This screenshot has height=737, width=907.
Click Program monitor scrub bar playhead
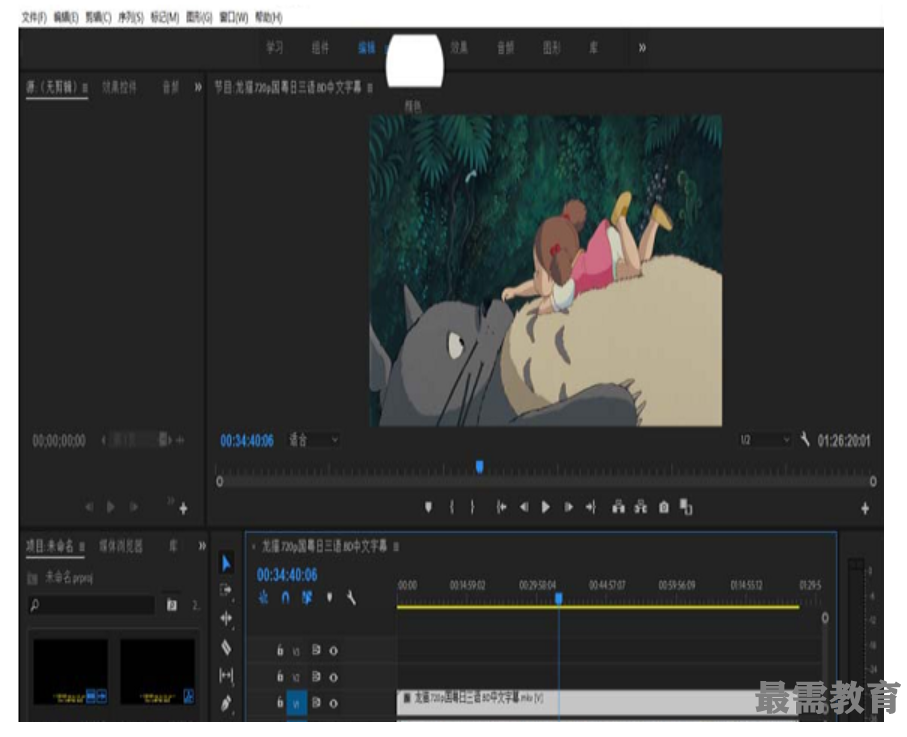[x=480, y=466]
